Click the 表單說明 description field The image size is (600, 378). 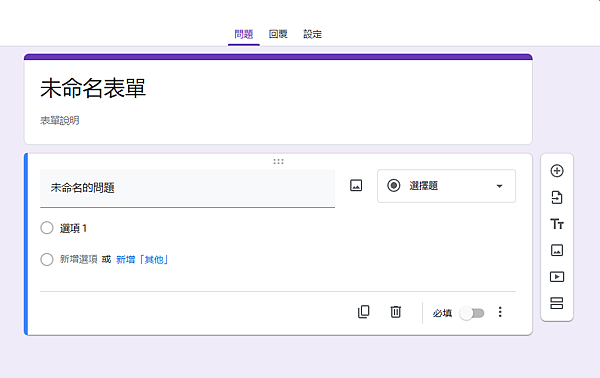60,121
